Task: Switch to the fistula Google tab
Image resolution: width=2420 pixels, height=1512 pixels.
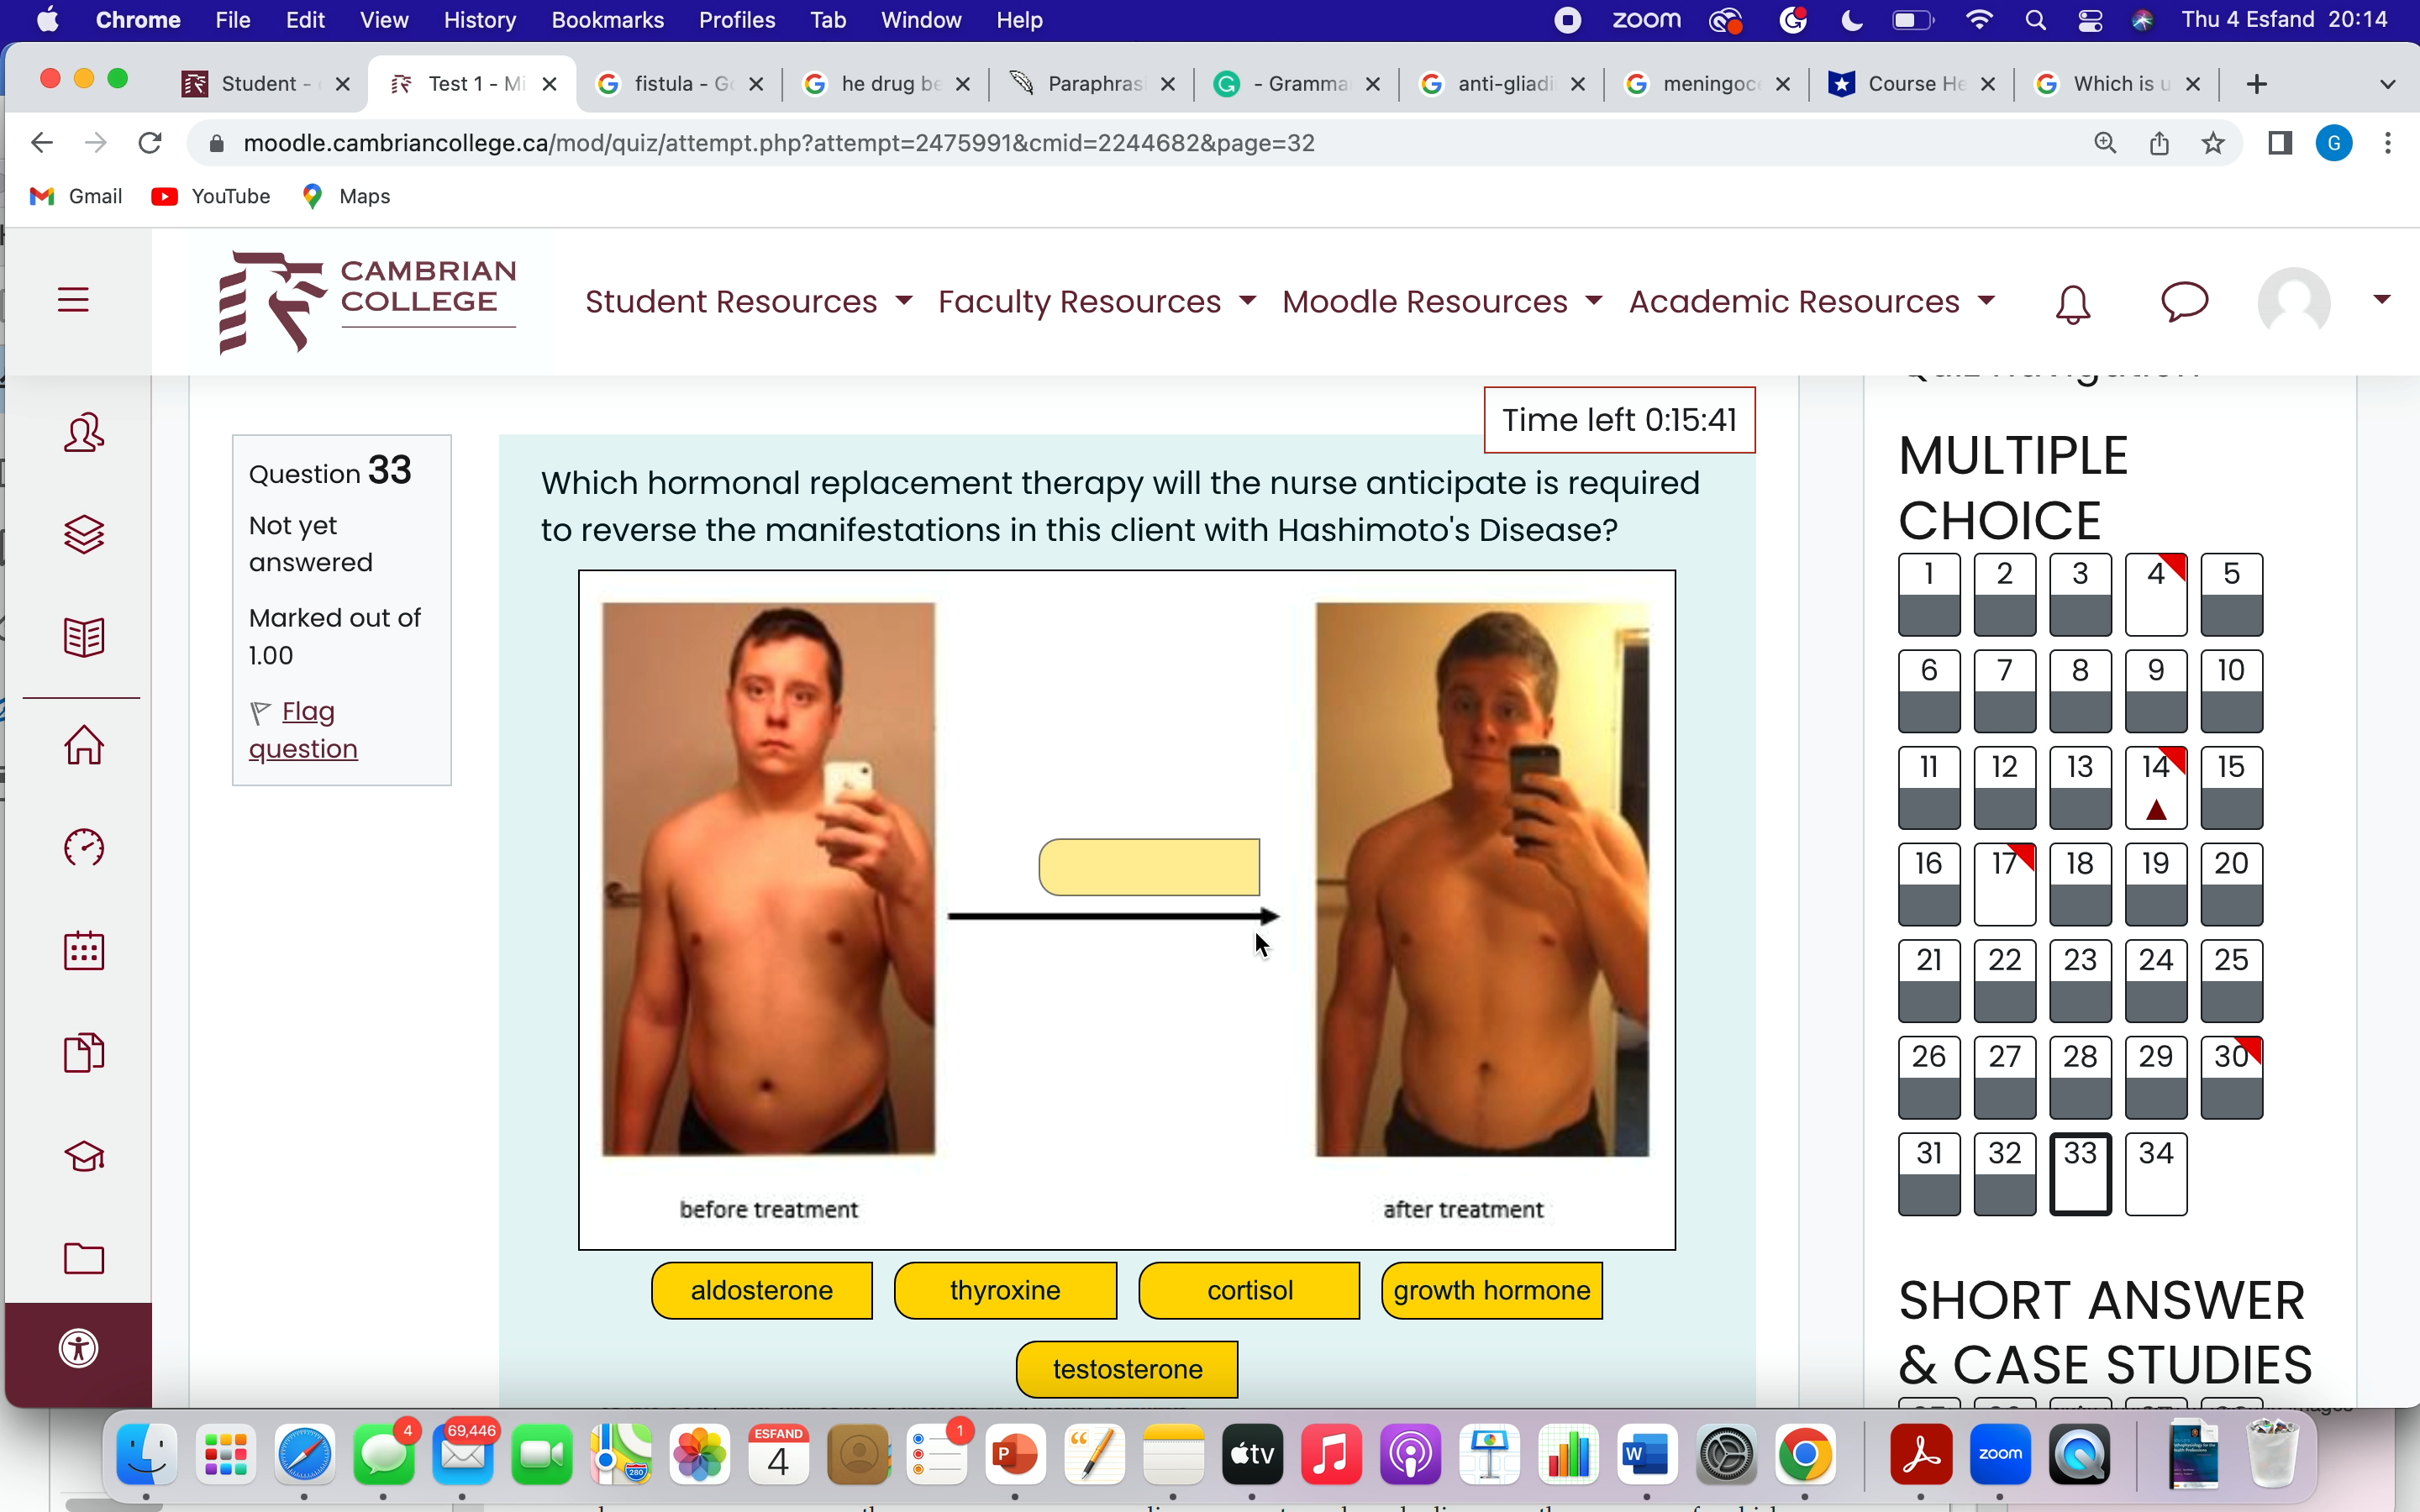Action: 680,84
